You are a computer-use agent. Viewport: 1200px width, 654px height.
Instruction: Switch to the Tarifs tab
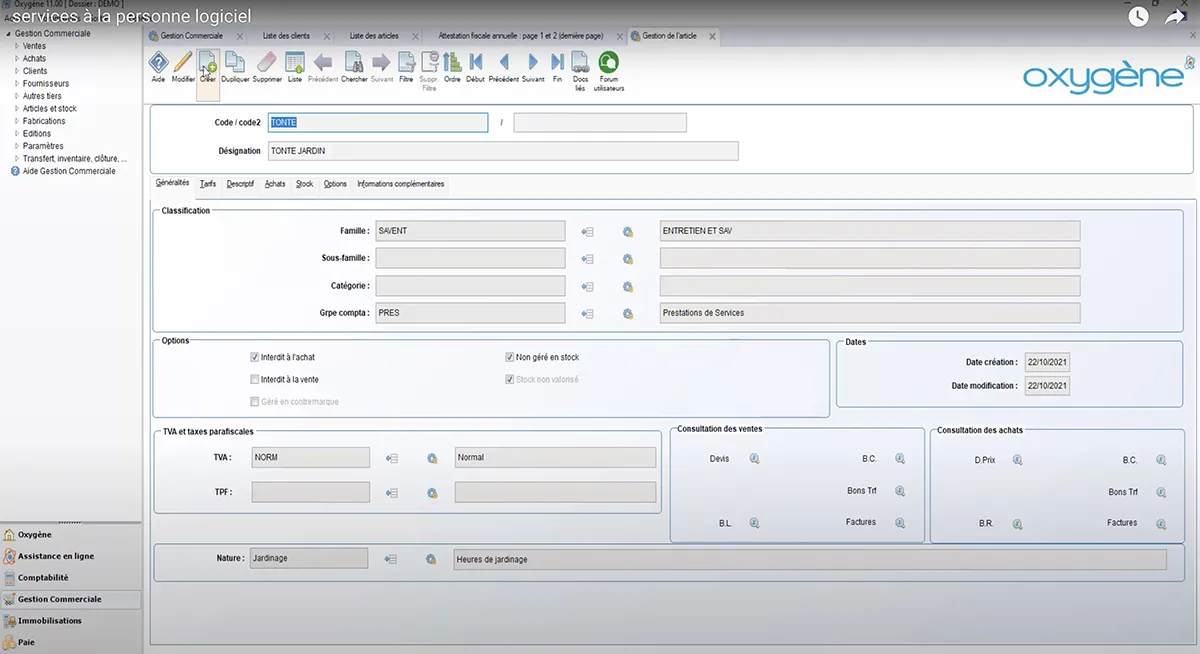coord(207,184)
